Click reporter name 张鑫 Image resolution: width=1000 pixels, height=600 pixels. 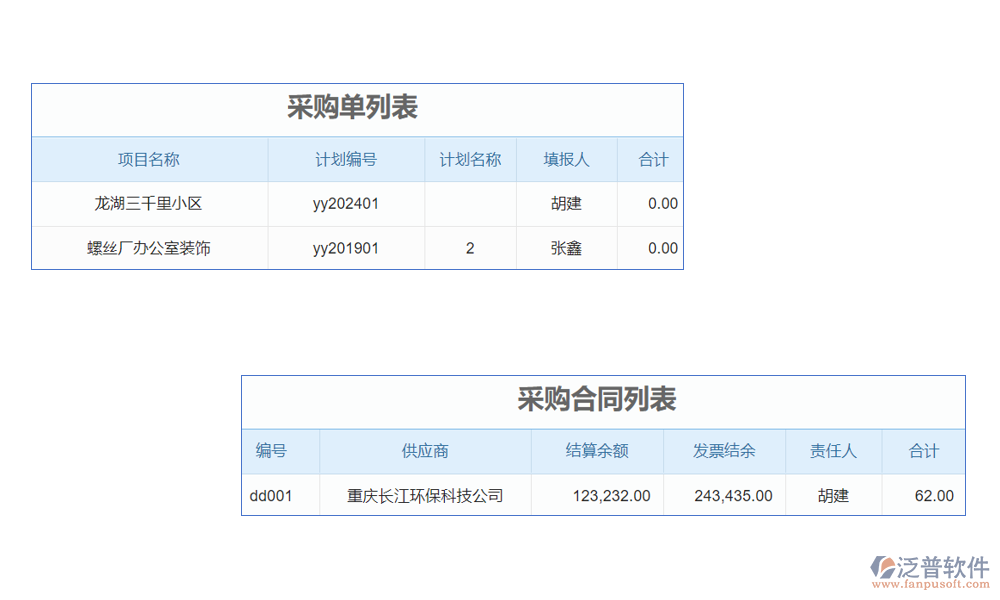point(566,248)
